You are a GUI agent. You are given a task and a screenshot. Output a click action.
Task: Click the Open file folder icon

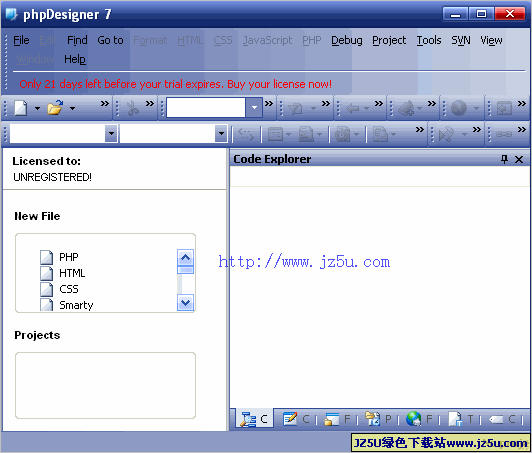55,108
